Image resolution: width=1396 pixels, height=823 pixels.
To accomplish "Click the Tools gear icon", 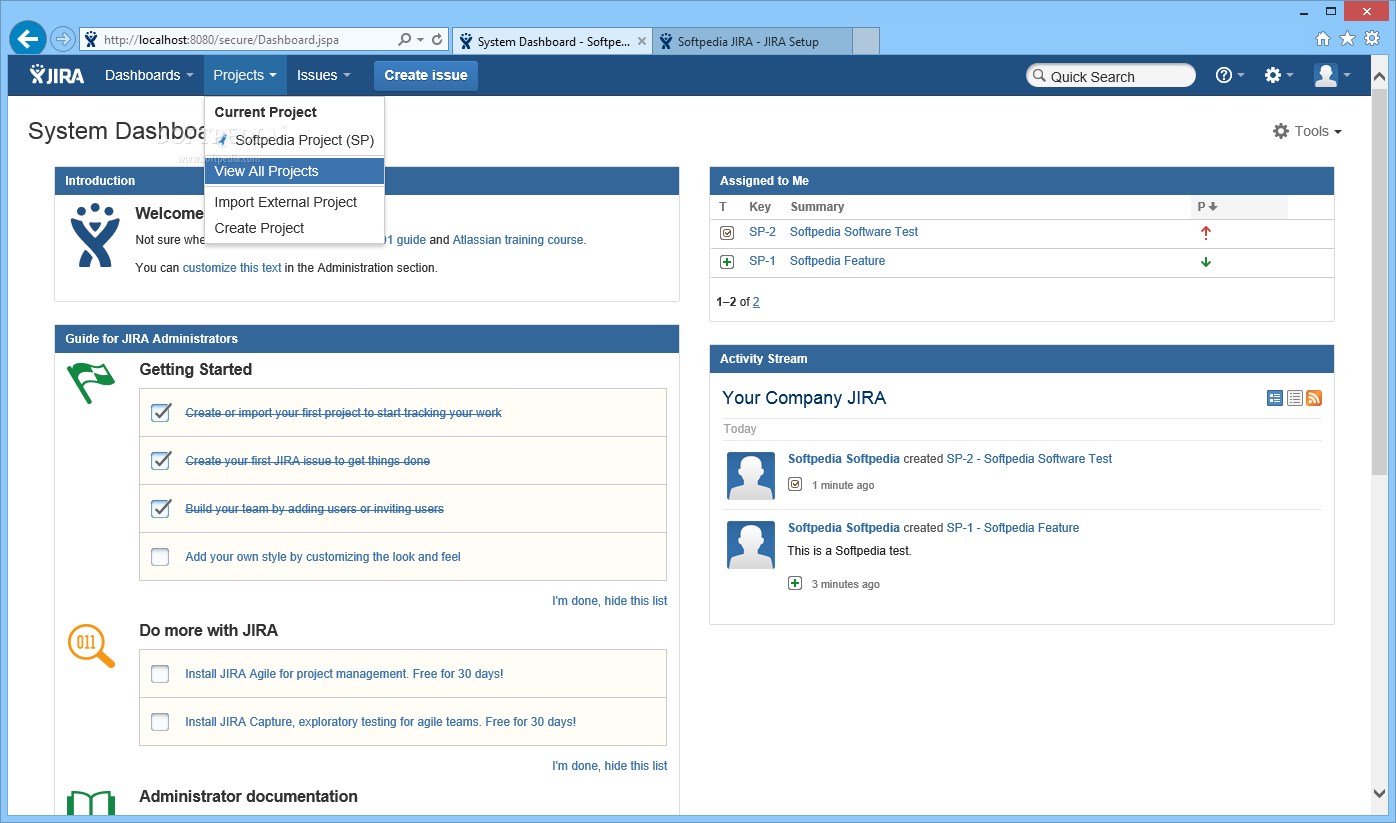I will coord(1281,131).
